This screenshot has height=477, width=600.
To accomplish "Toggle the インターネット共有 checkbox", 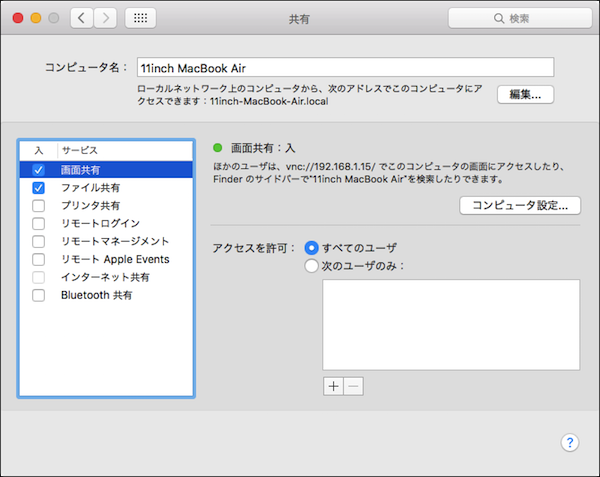I will click(38, 277).
